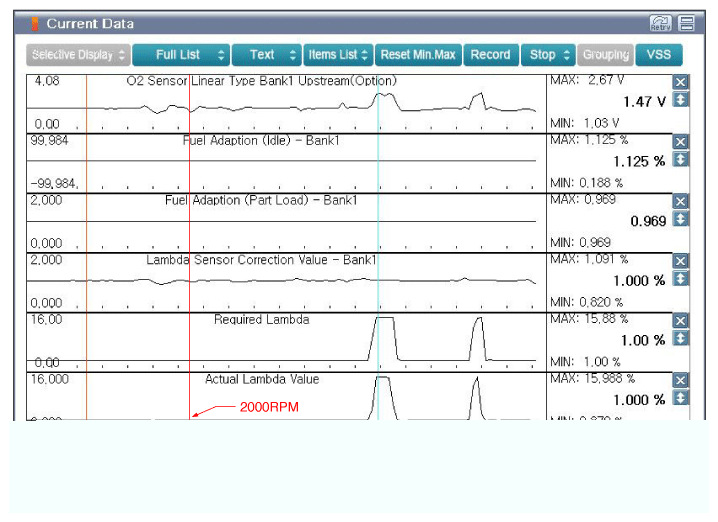Toggle up-down arrows icon for Fuel Adaption Idle
The width and height of the screenshot is (718, 522).
(681, 159)
